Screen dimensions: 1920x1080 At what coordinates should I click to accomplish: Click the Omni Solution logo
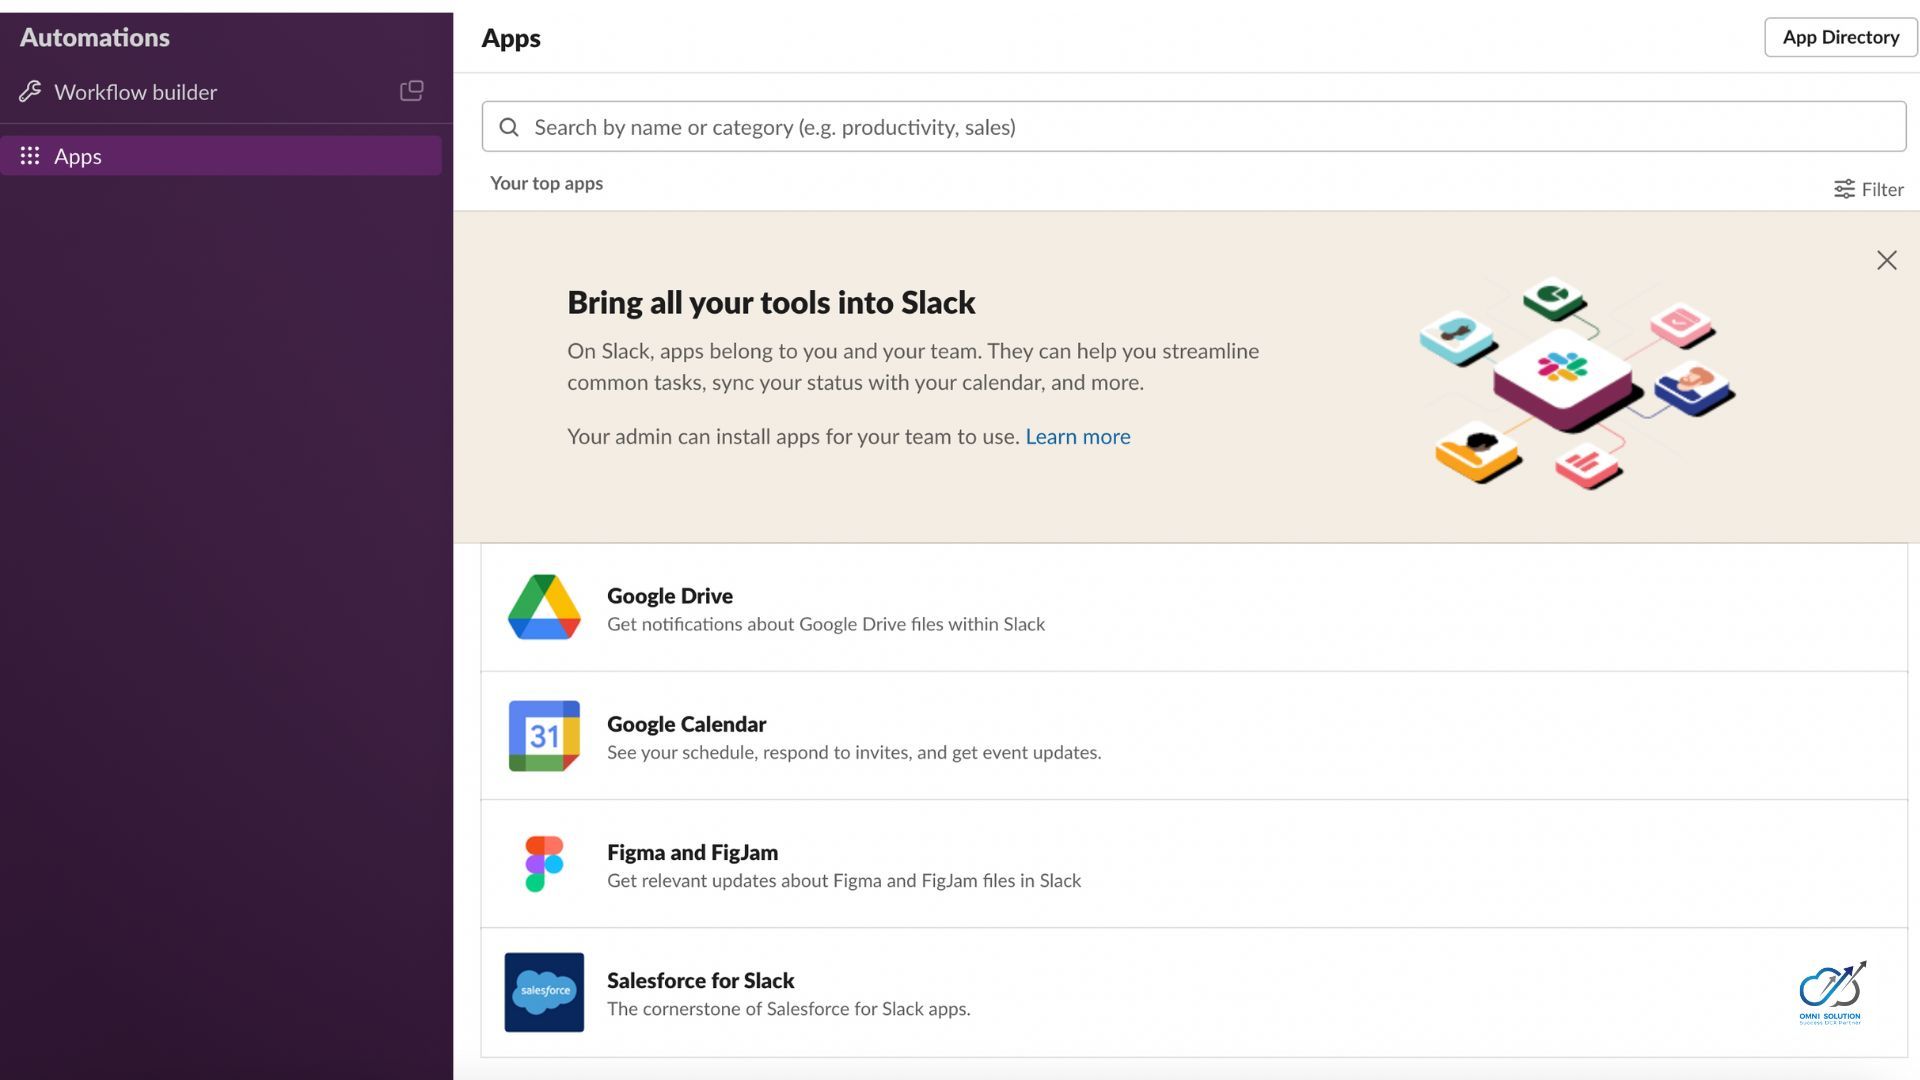tap(1830, 992)
